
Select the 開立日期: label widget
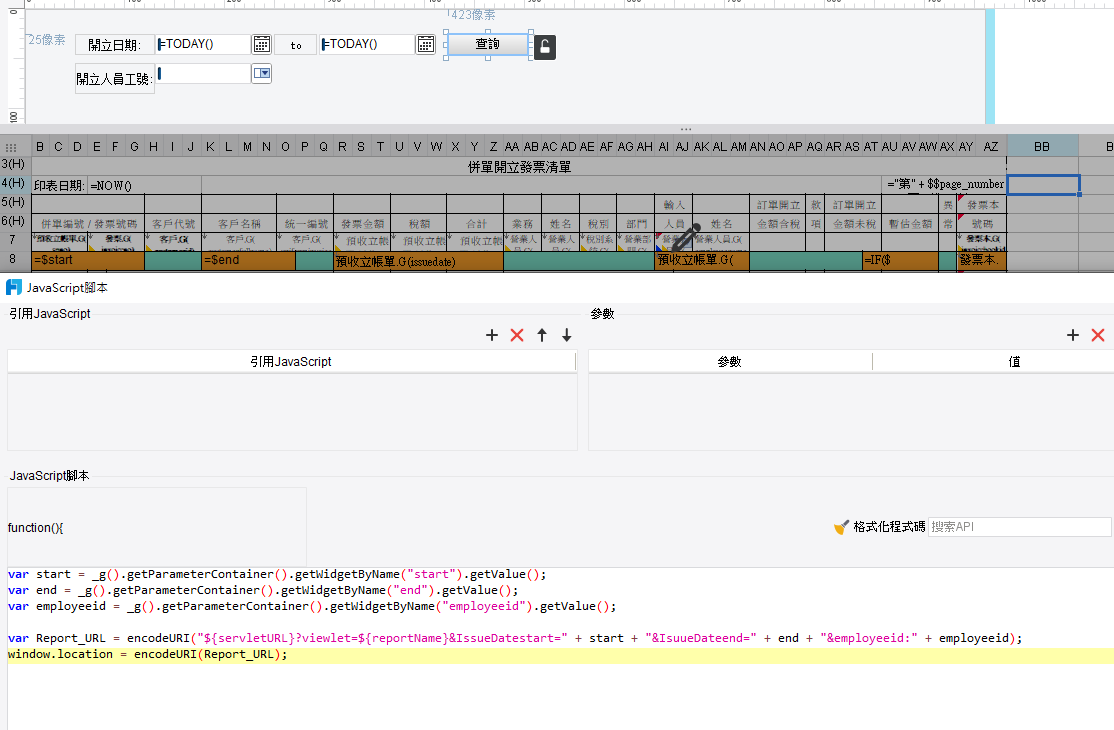coord(114,45)
